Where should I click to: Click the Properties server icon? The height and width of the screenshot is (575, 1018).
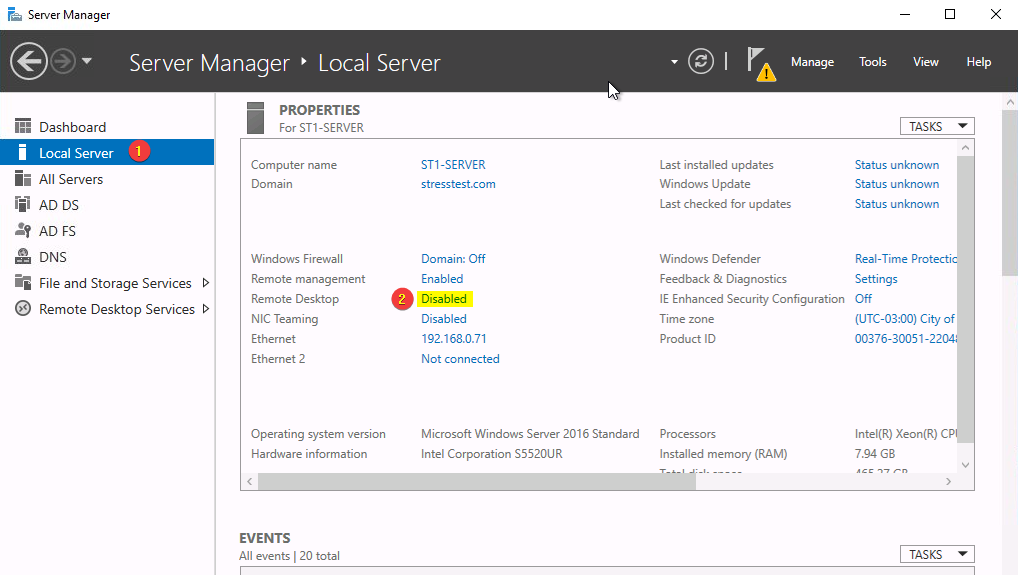[x=256, y=118]
